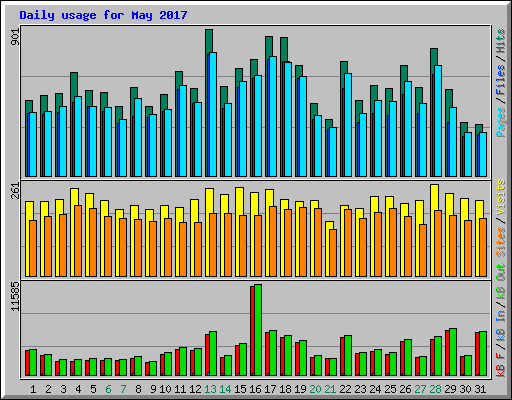Screen dimensions: 512x400
Task: Click day 2 label on the x-axis
Action: click(x=48, y=389)
